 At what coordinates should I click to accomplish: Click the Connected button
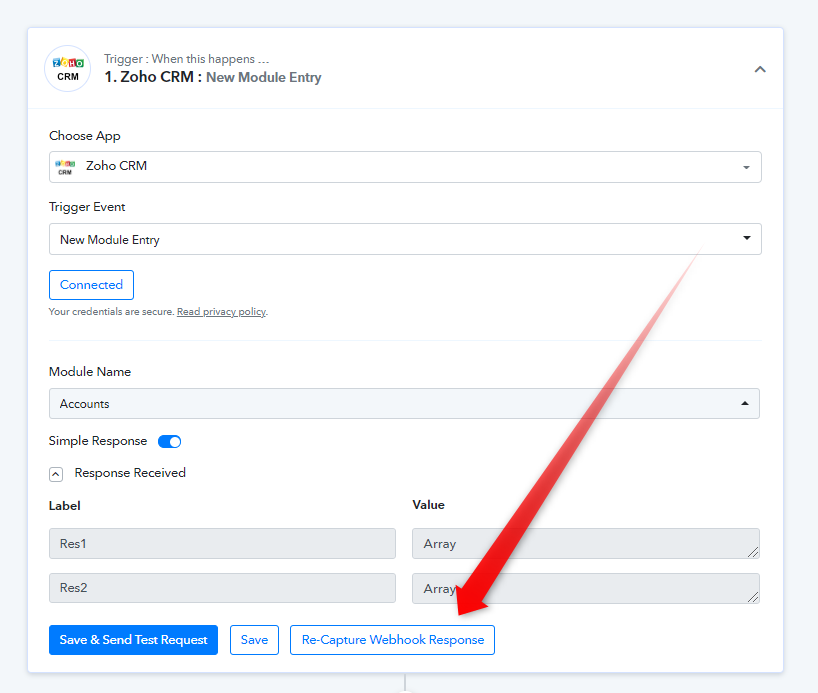pos(91,285)
